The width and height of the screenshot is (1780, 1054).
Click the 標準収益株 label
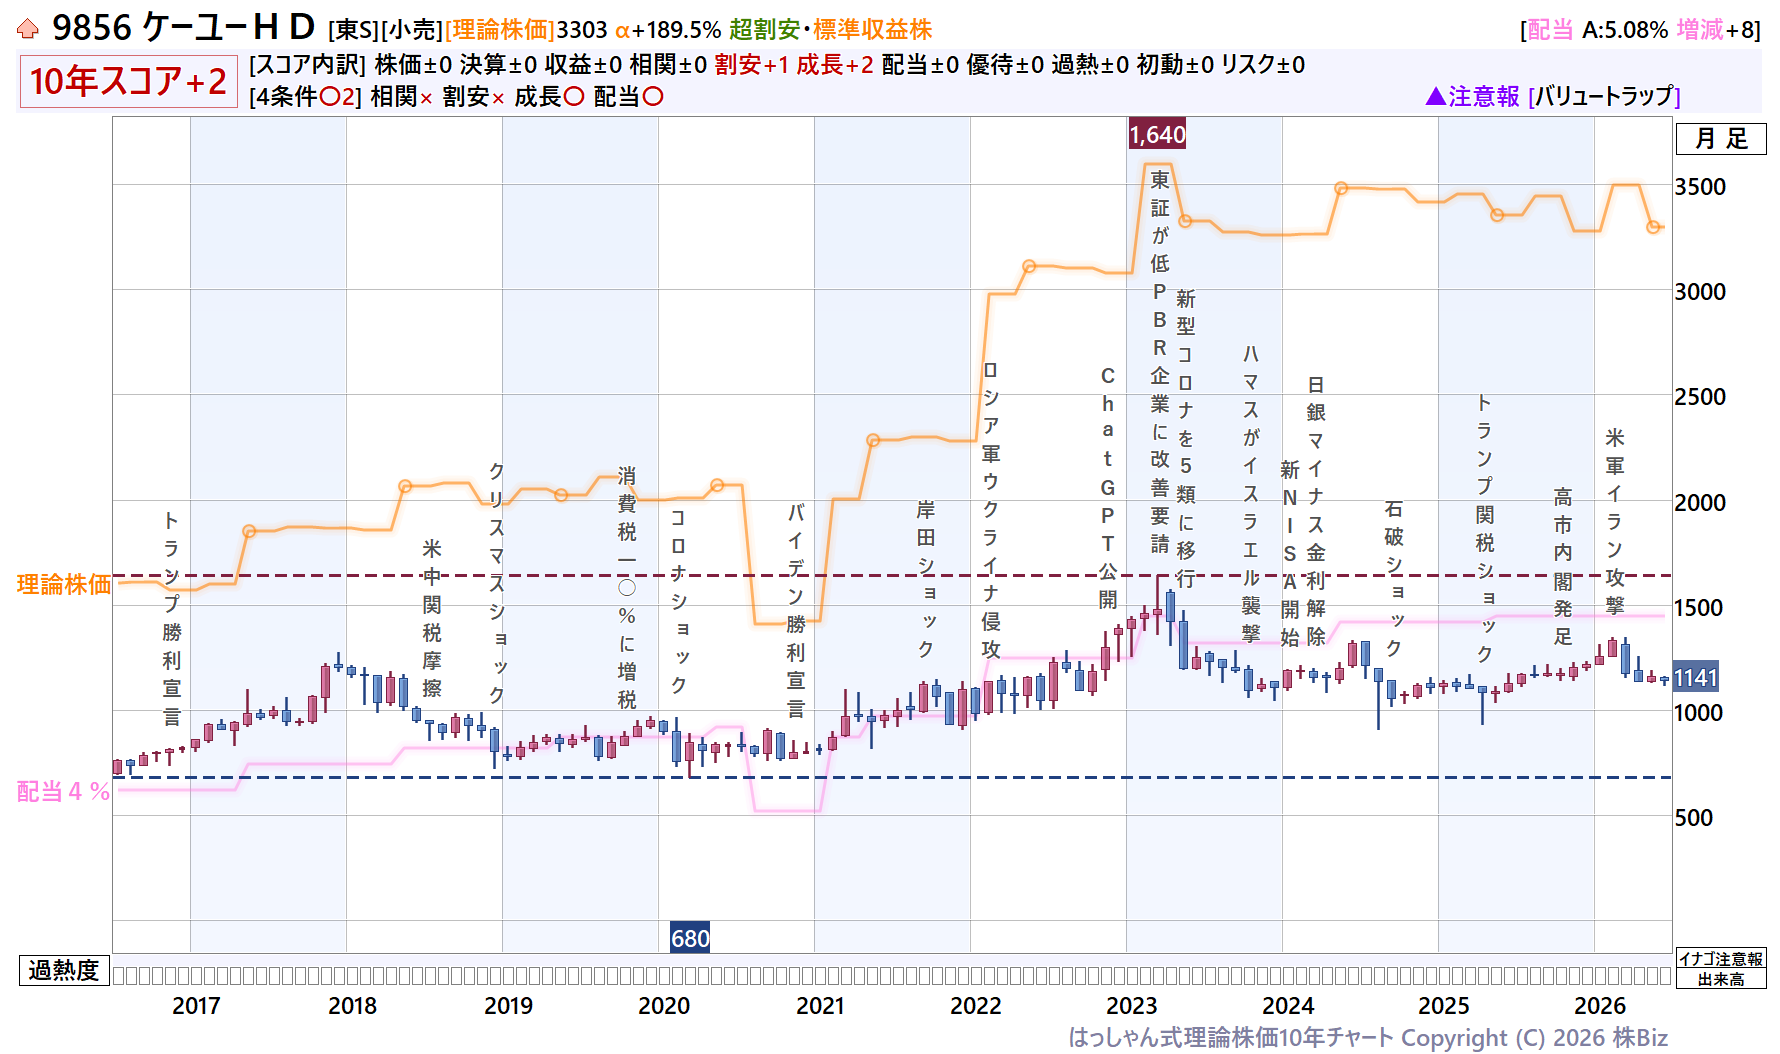pos(872,30)
